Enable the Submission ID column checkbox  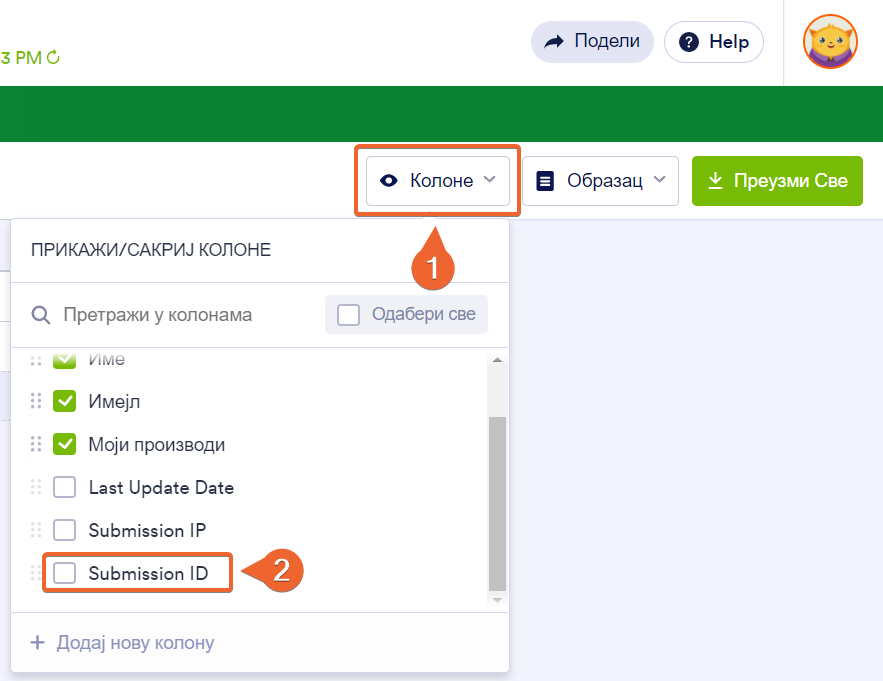65,573
